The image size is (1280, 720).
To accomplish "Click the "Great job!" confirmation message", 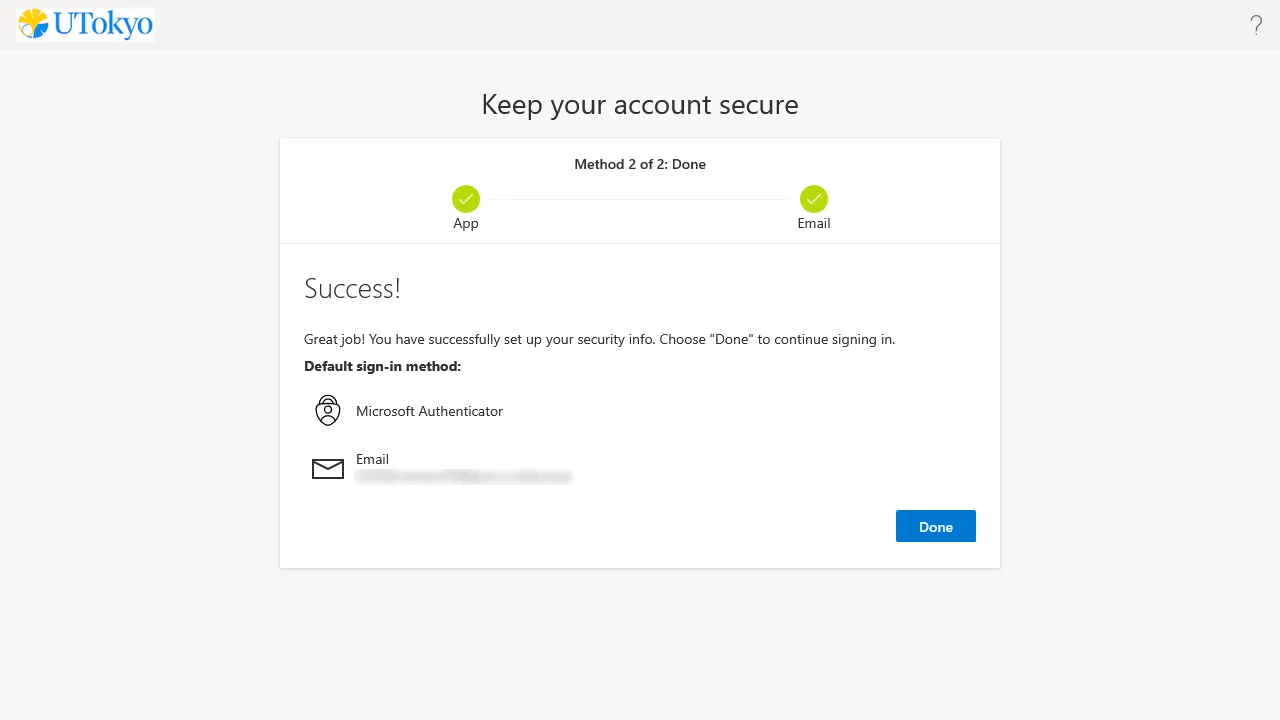I will [x=599, y=339].
